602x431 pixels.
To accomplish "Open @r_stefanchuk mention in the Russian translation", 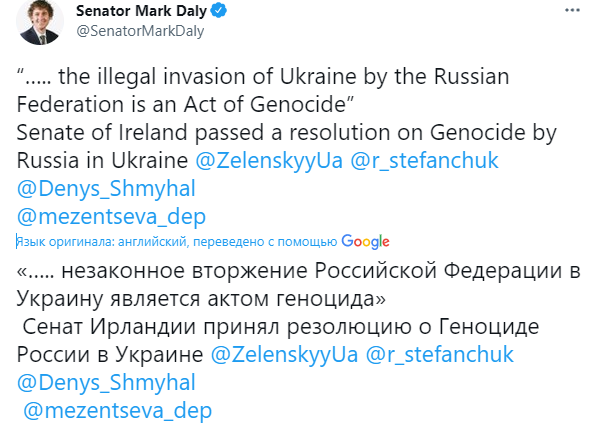I will (x=439, y=354).
